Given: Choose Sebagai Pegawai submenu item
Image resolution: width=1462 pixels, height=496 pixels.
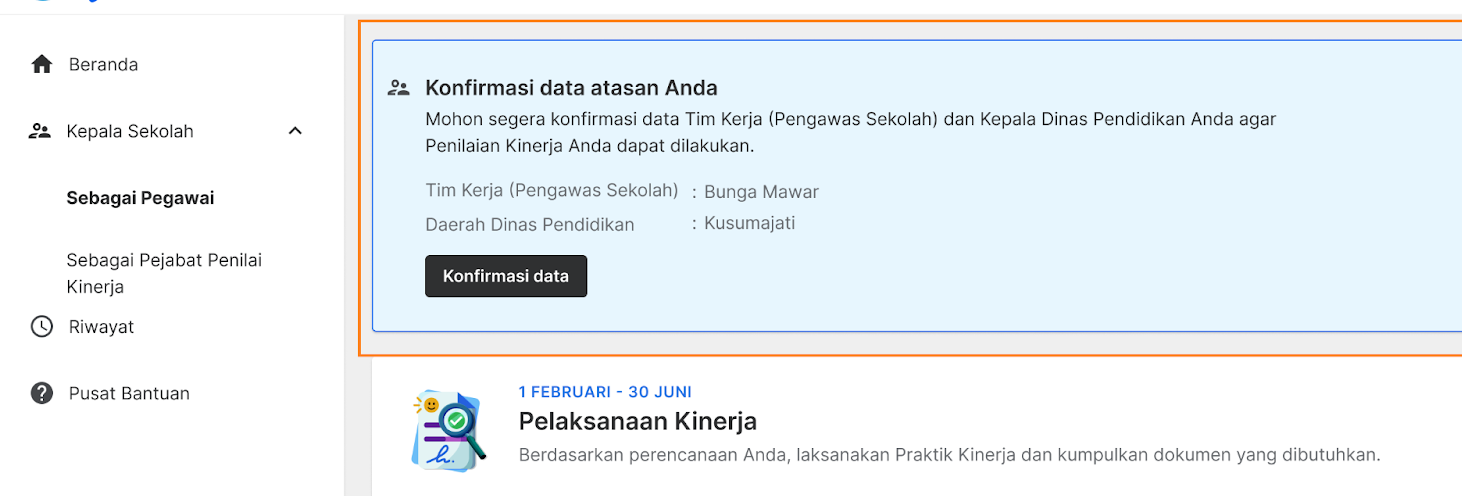Looking at the screenshot, I should (140, 198).
